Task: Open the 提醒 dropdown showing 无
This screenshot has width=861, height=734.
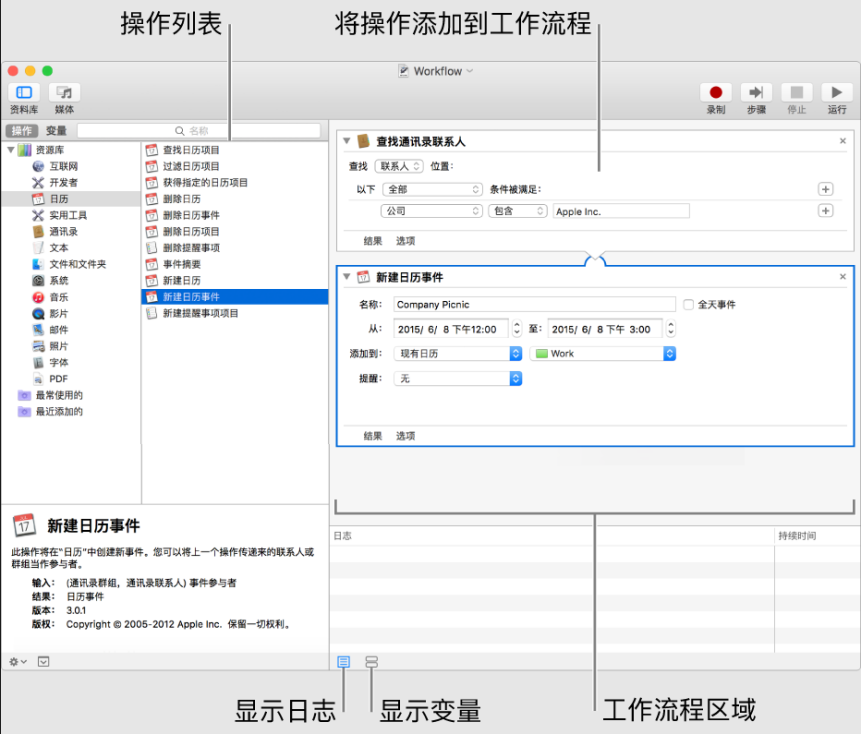Action: [x=457, y=378]
